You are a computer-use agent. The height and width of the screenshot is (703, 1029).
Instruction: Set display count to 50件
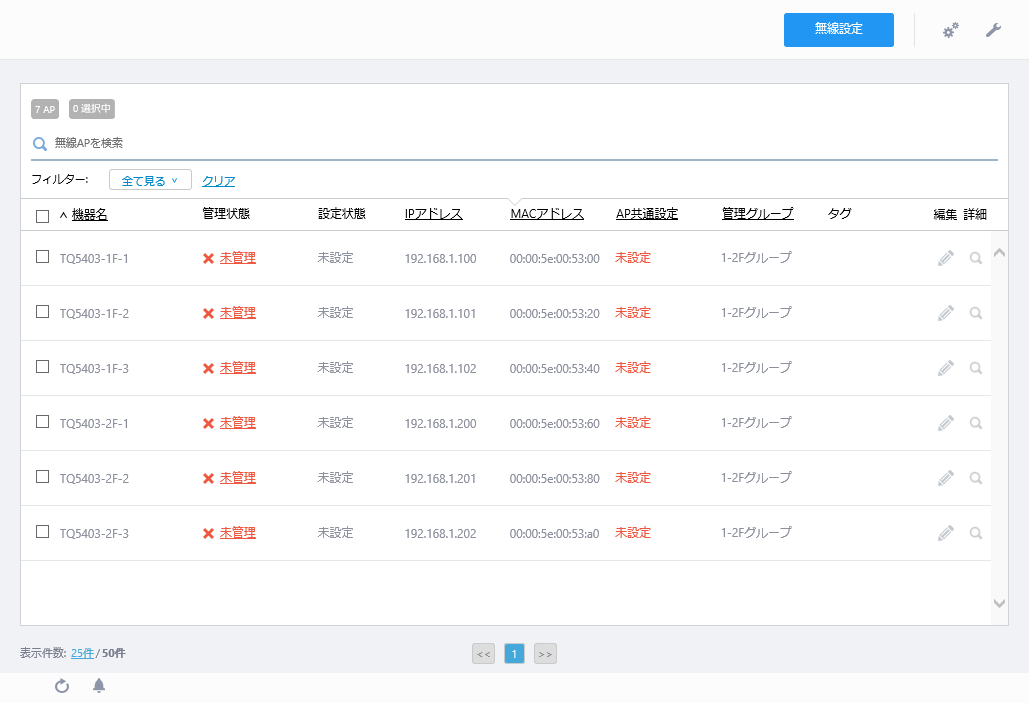click(114, 653)
